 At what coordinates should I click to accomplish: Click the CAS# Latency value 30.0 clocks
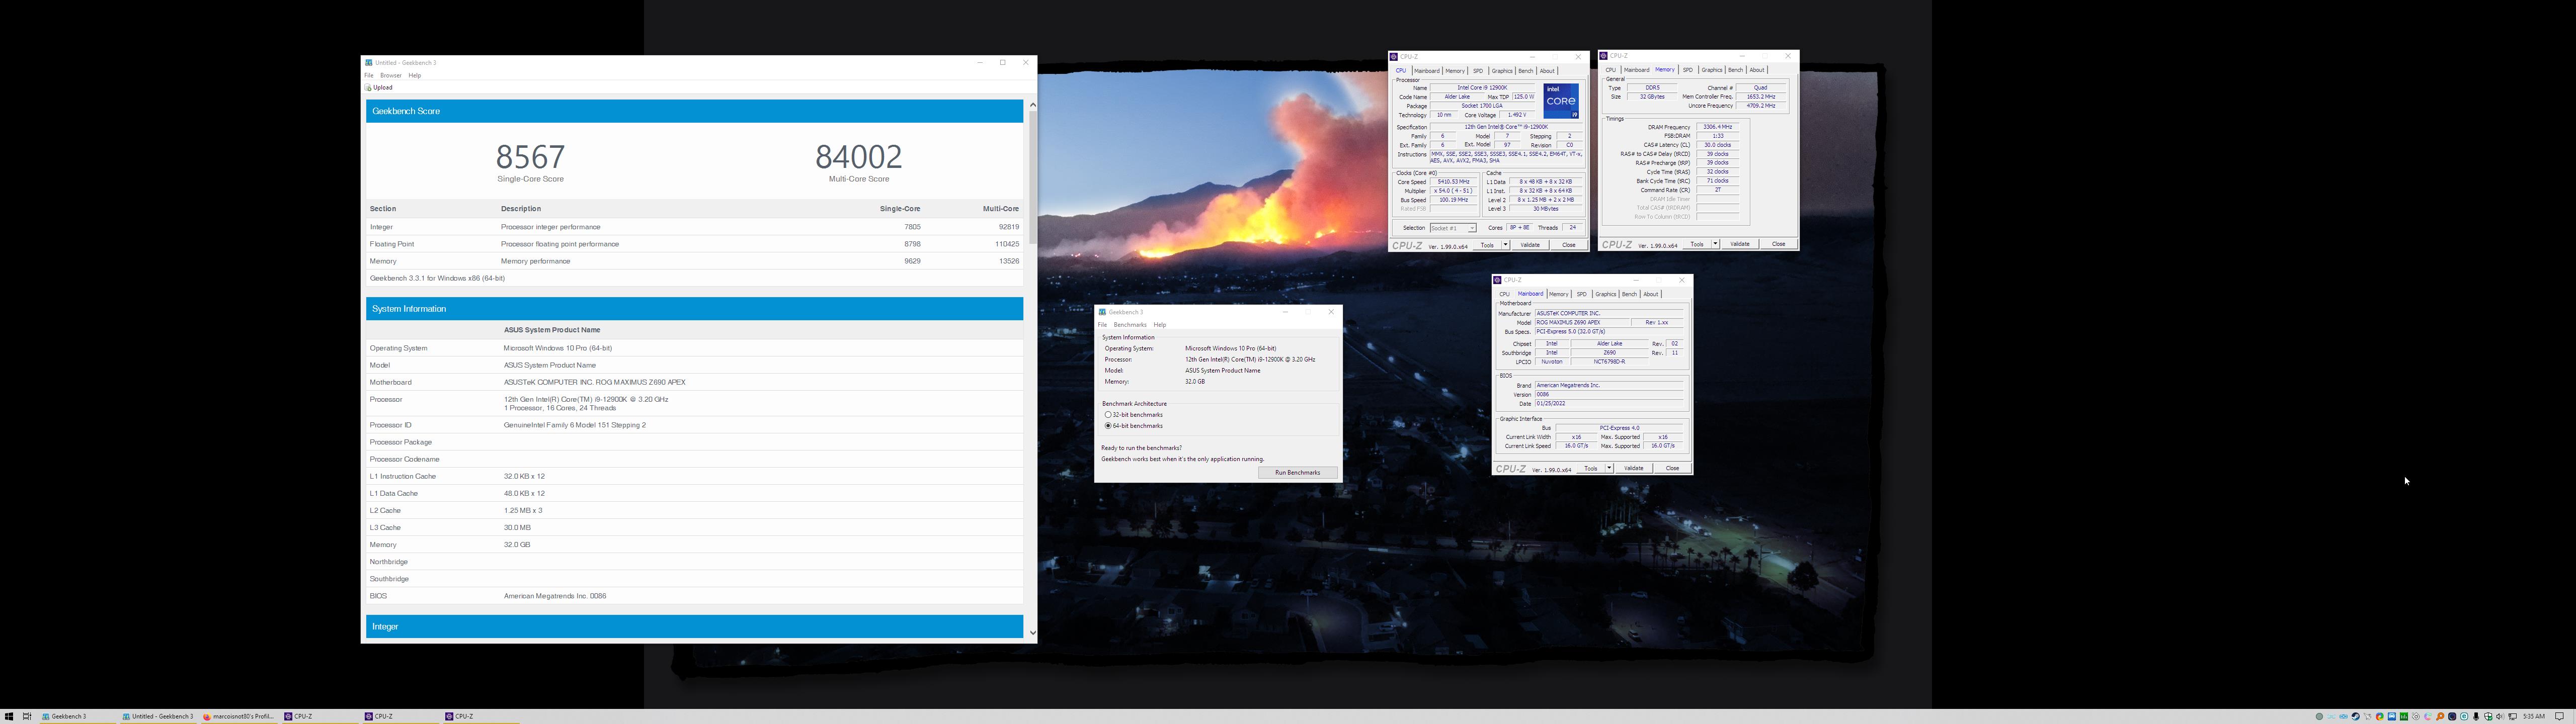coord(1718,145)
